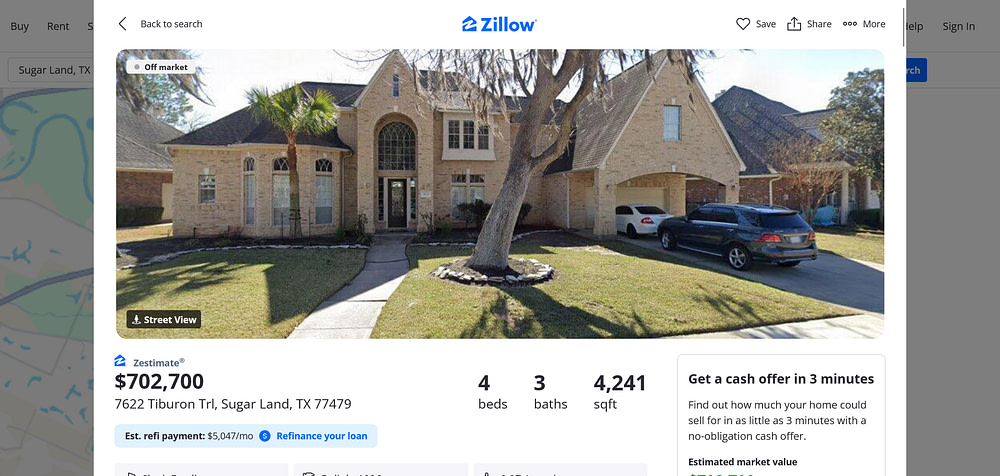Go Back to search
This screenshot has height=476, width=1000.
click(171, 24)
